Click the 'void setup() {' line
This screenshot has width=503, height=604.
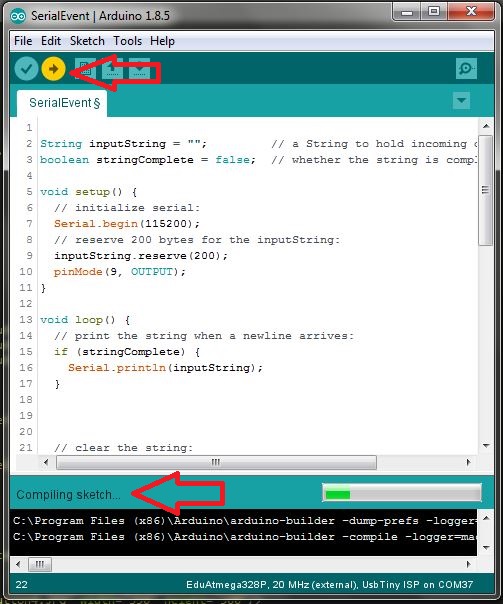click(89, 192)
